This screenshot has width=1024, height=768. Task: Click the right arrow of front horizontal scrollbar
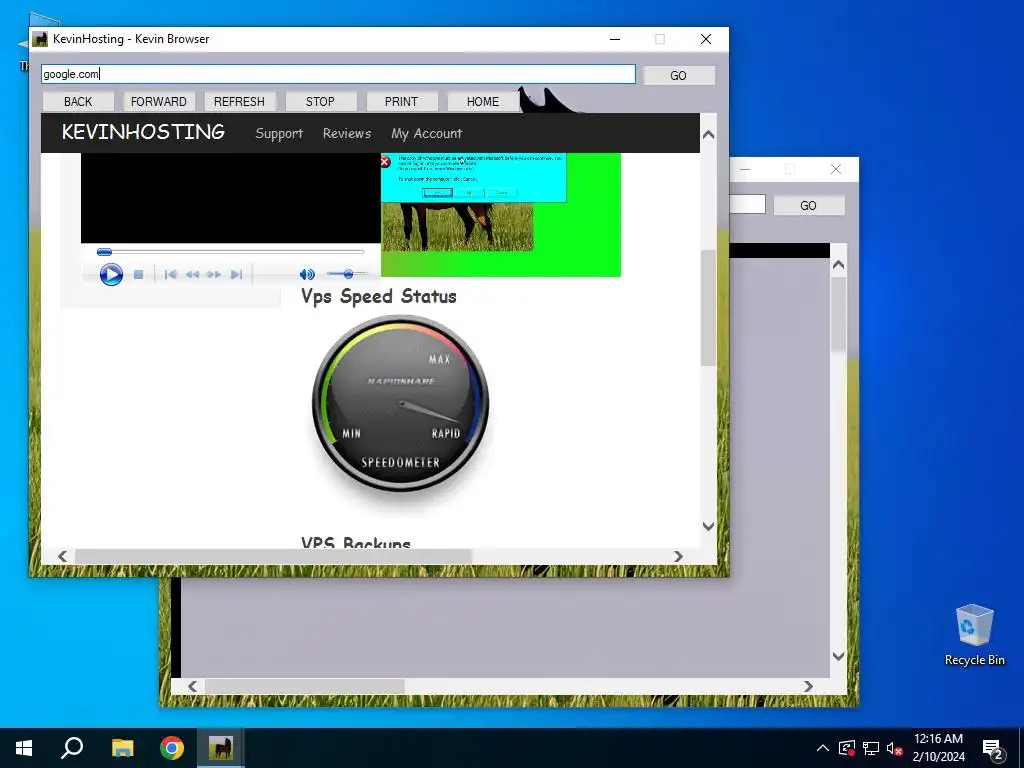click(678, 556)
